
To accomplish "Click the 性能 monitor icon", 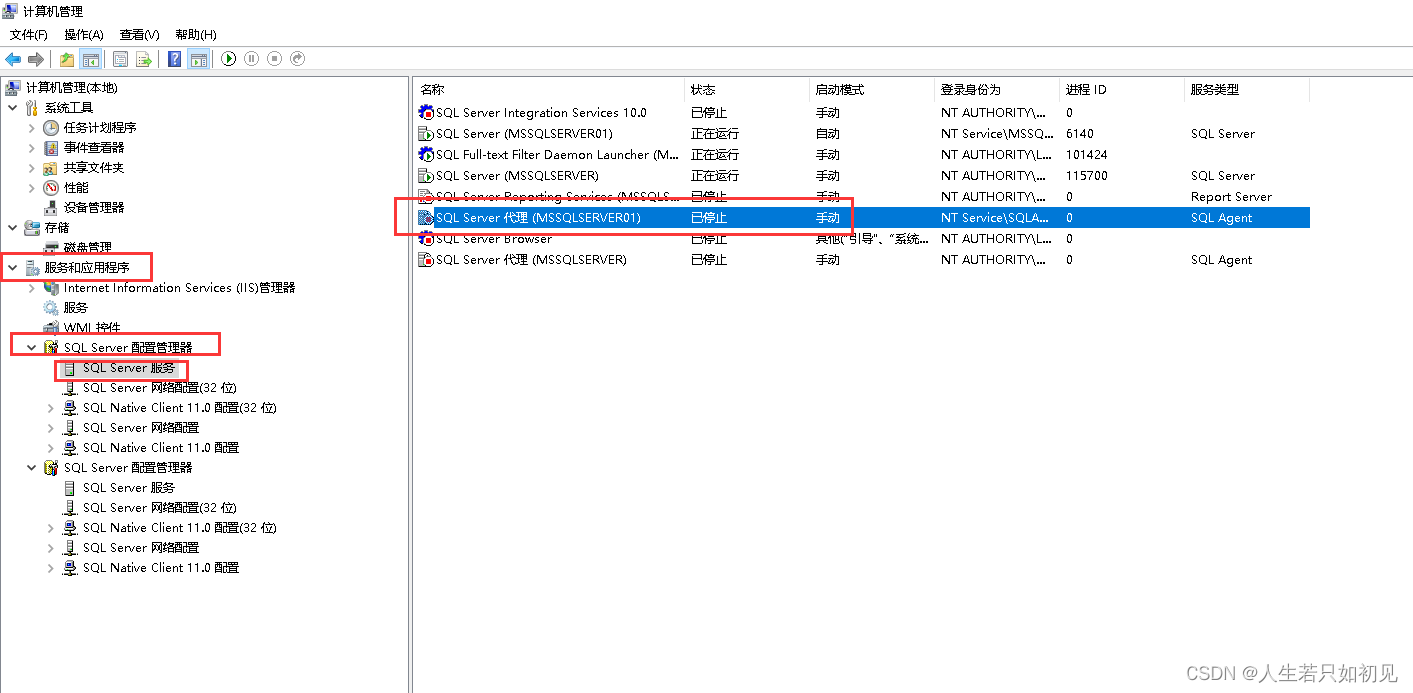I will [x=52, y=188].
